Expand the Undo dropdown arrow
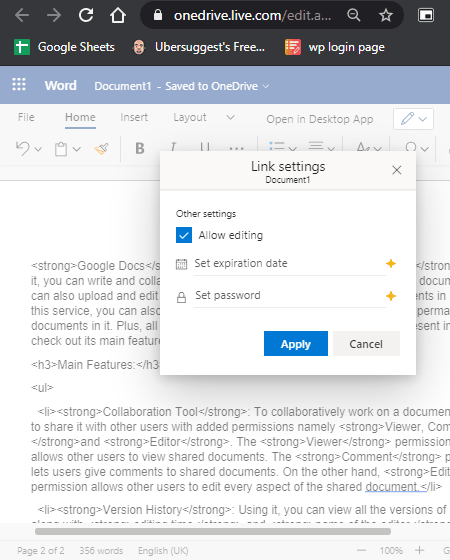Image resolution: width=450 pixels, height=560 pixels. 38,149
